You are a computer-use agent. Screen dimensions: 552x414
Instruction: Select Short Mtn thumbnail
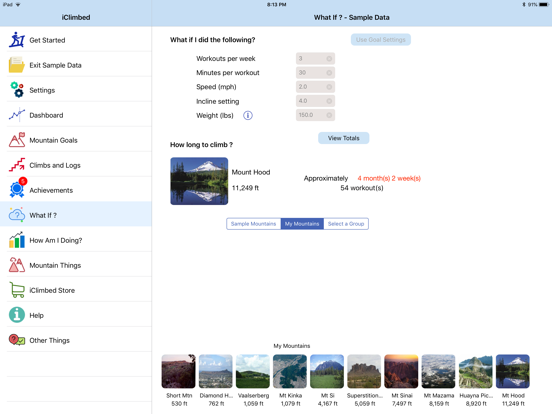coord(178,371)
